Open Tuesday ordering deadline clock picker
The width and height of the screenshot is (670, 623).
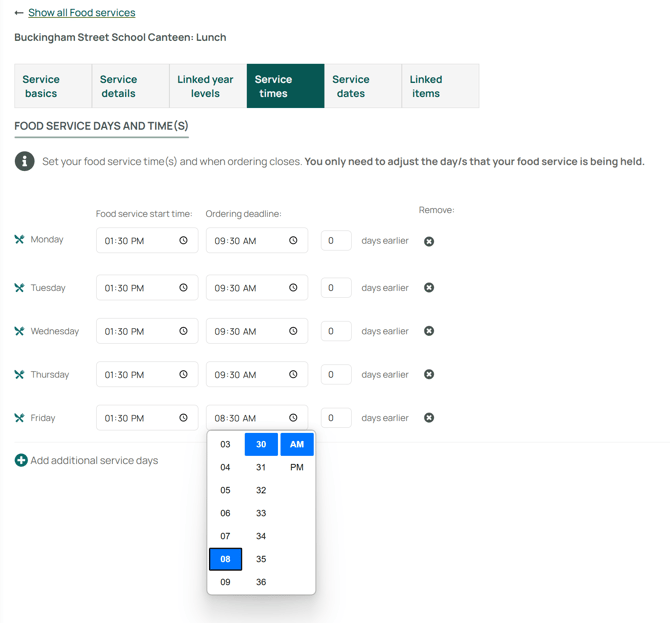pyautogui.click(x=293, y=288)
